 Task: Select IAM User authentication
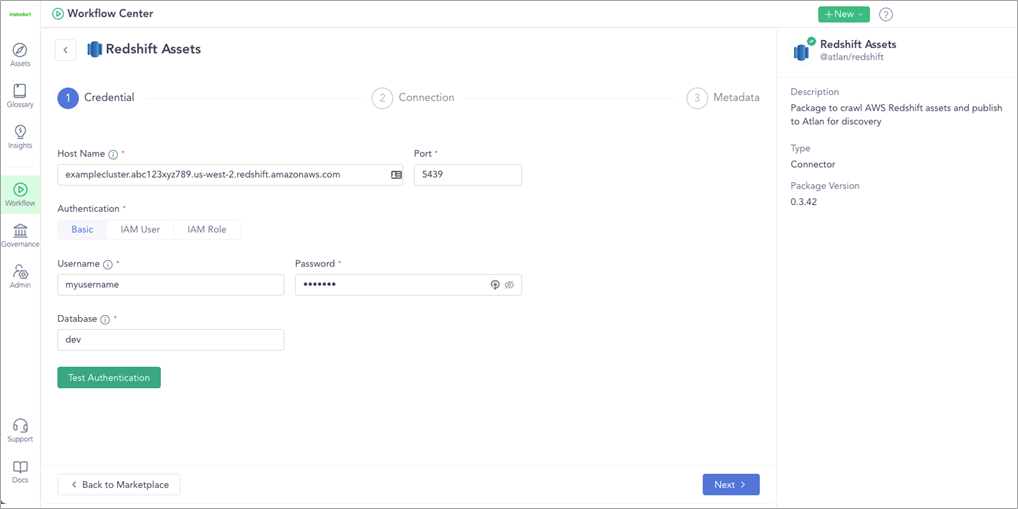click(140, 230)
